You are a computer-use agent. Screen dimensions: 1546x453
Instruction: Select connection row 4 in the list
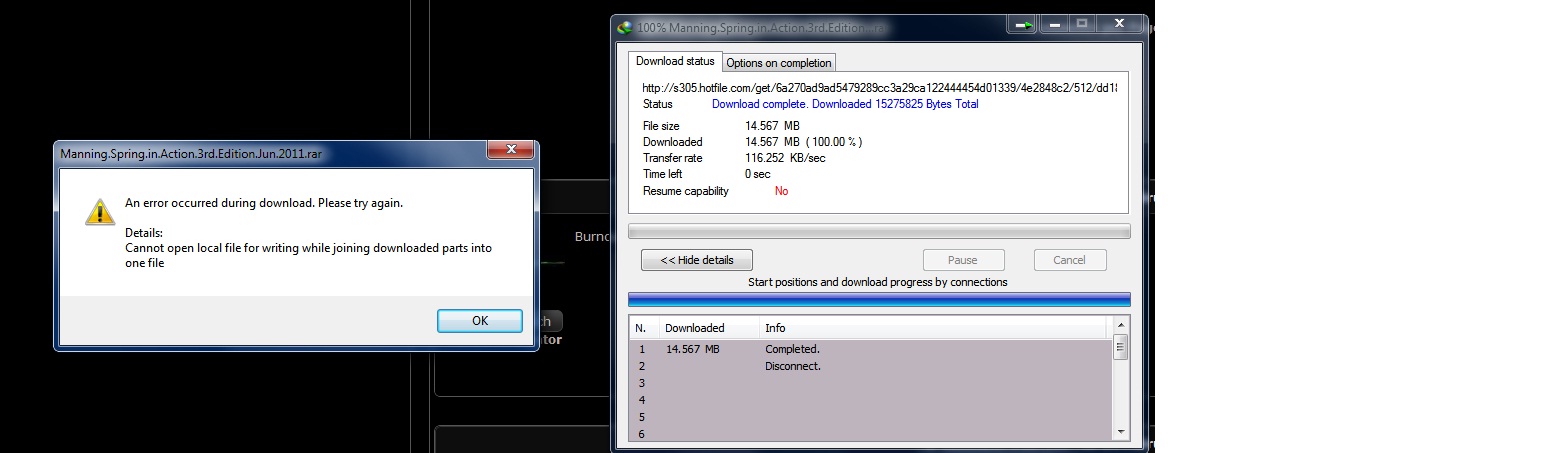click(x=871, y=400)
